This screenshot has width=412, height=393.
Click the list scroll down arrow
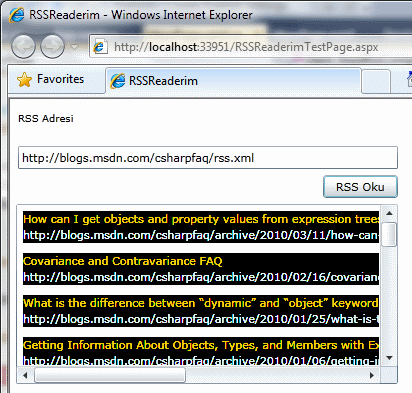click(389, 358)
